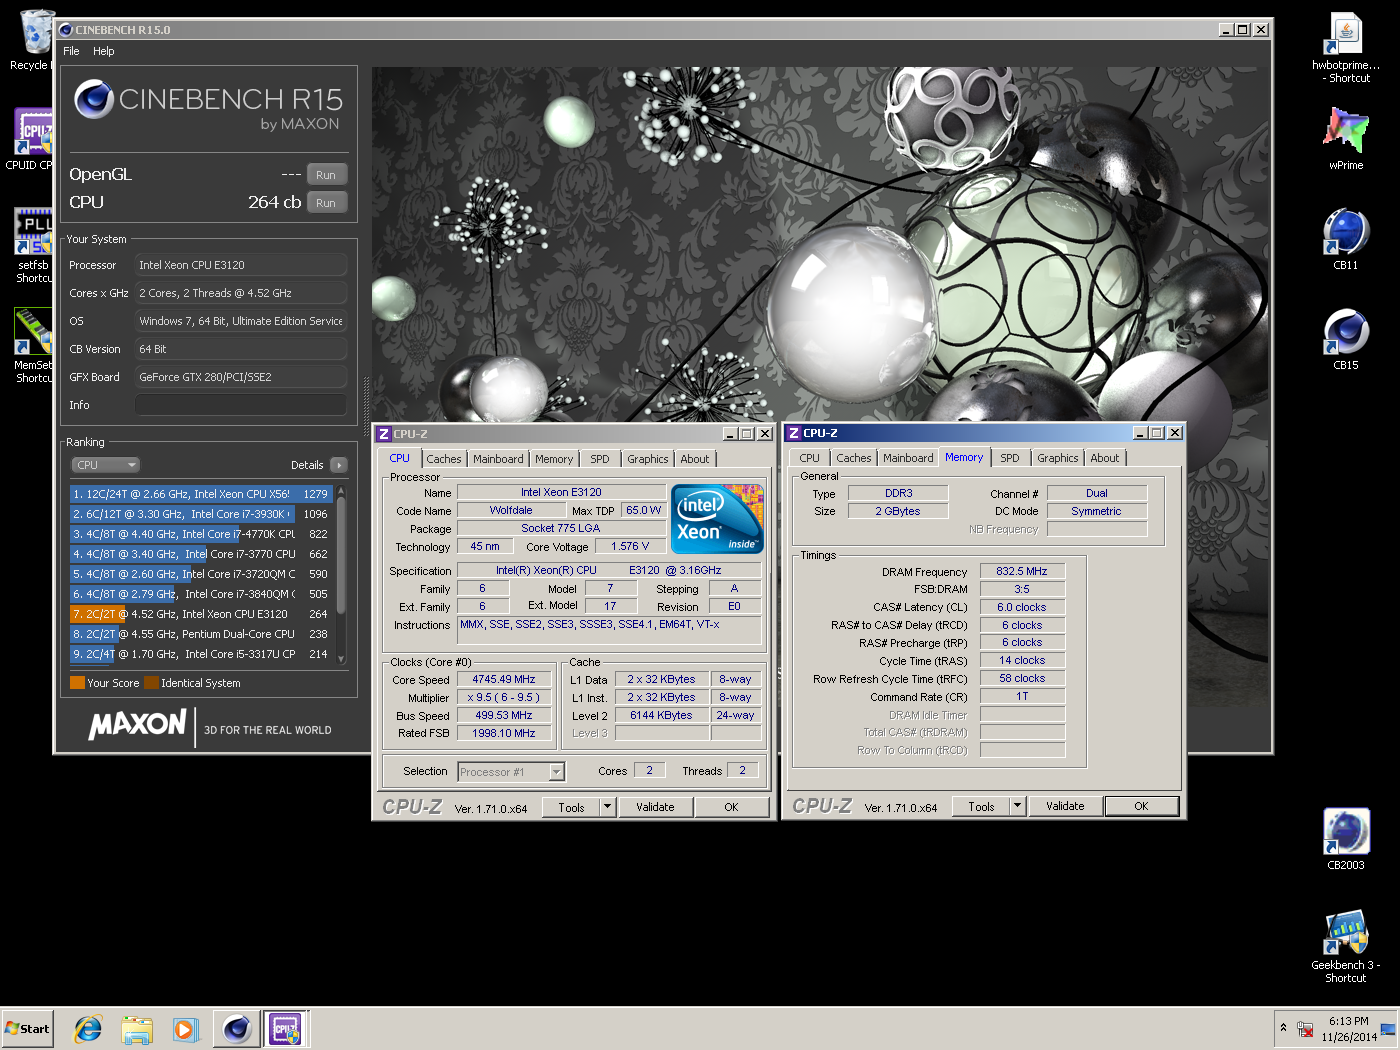
Task: Open the Details arrow button in Ranking
Action: [x=339, y=465]
